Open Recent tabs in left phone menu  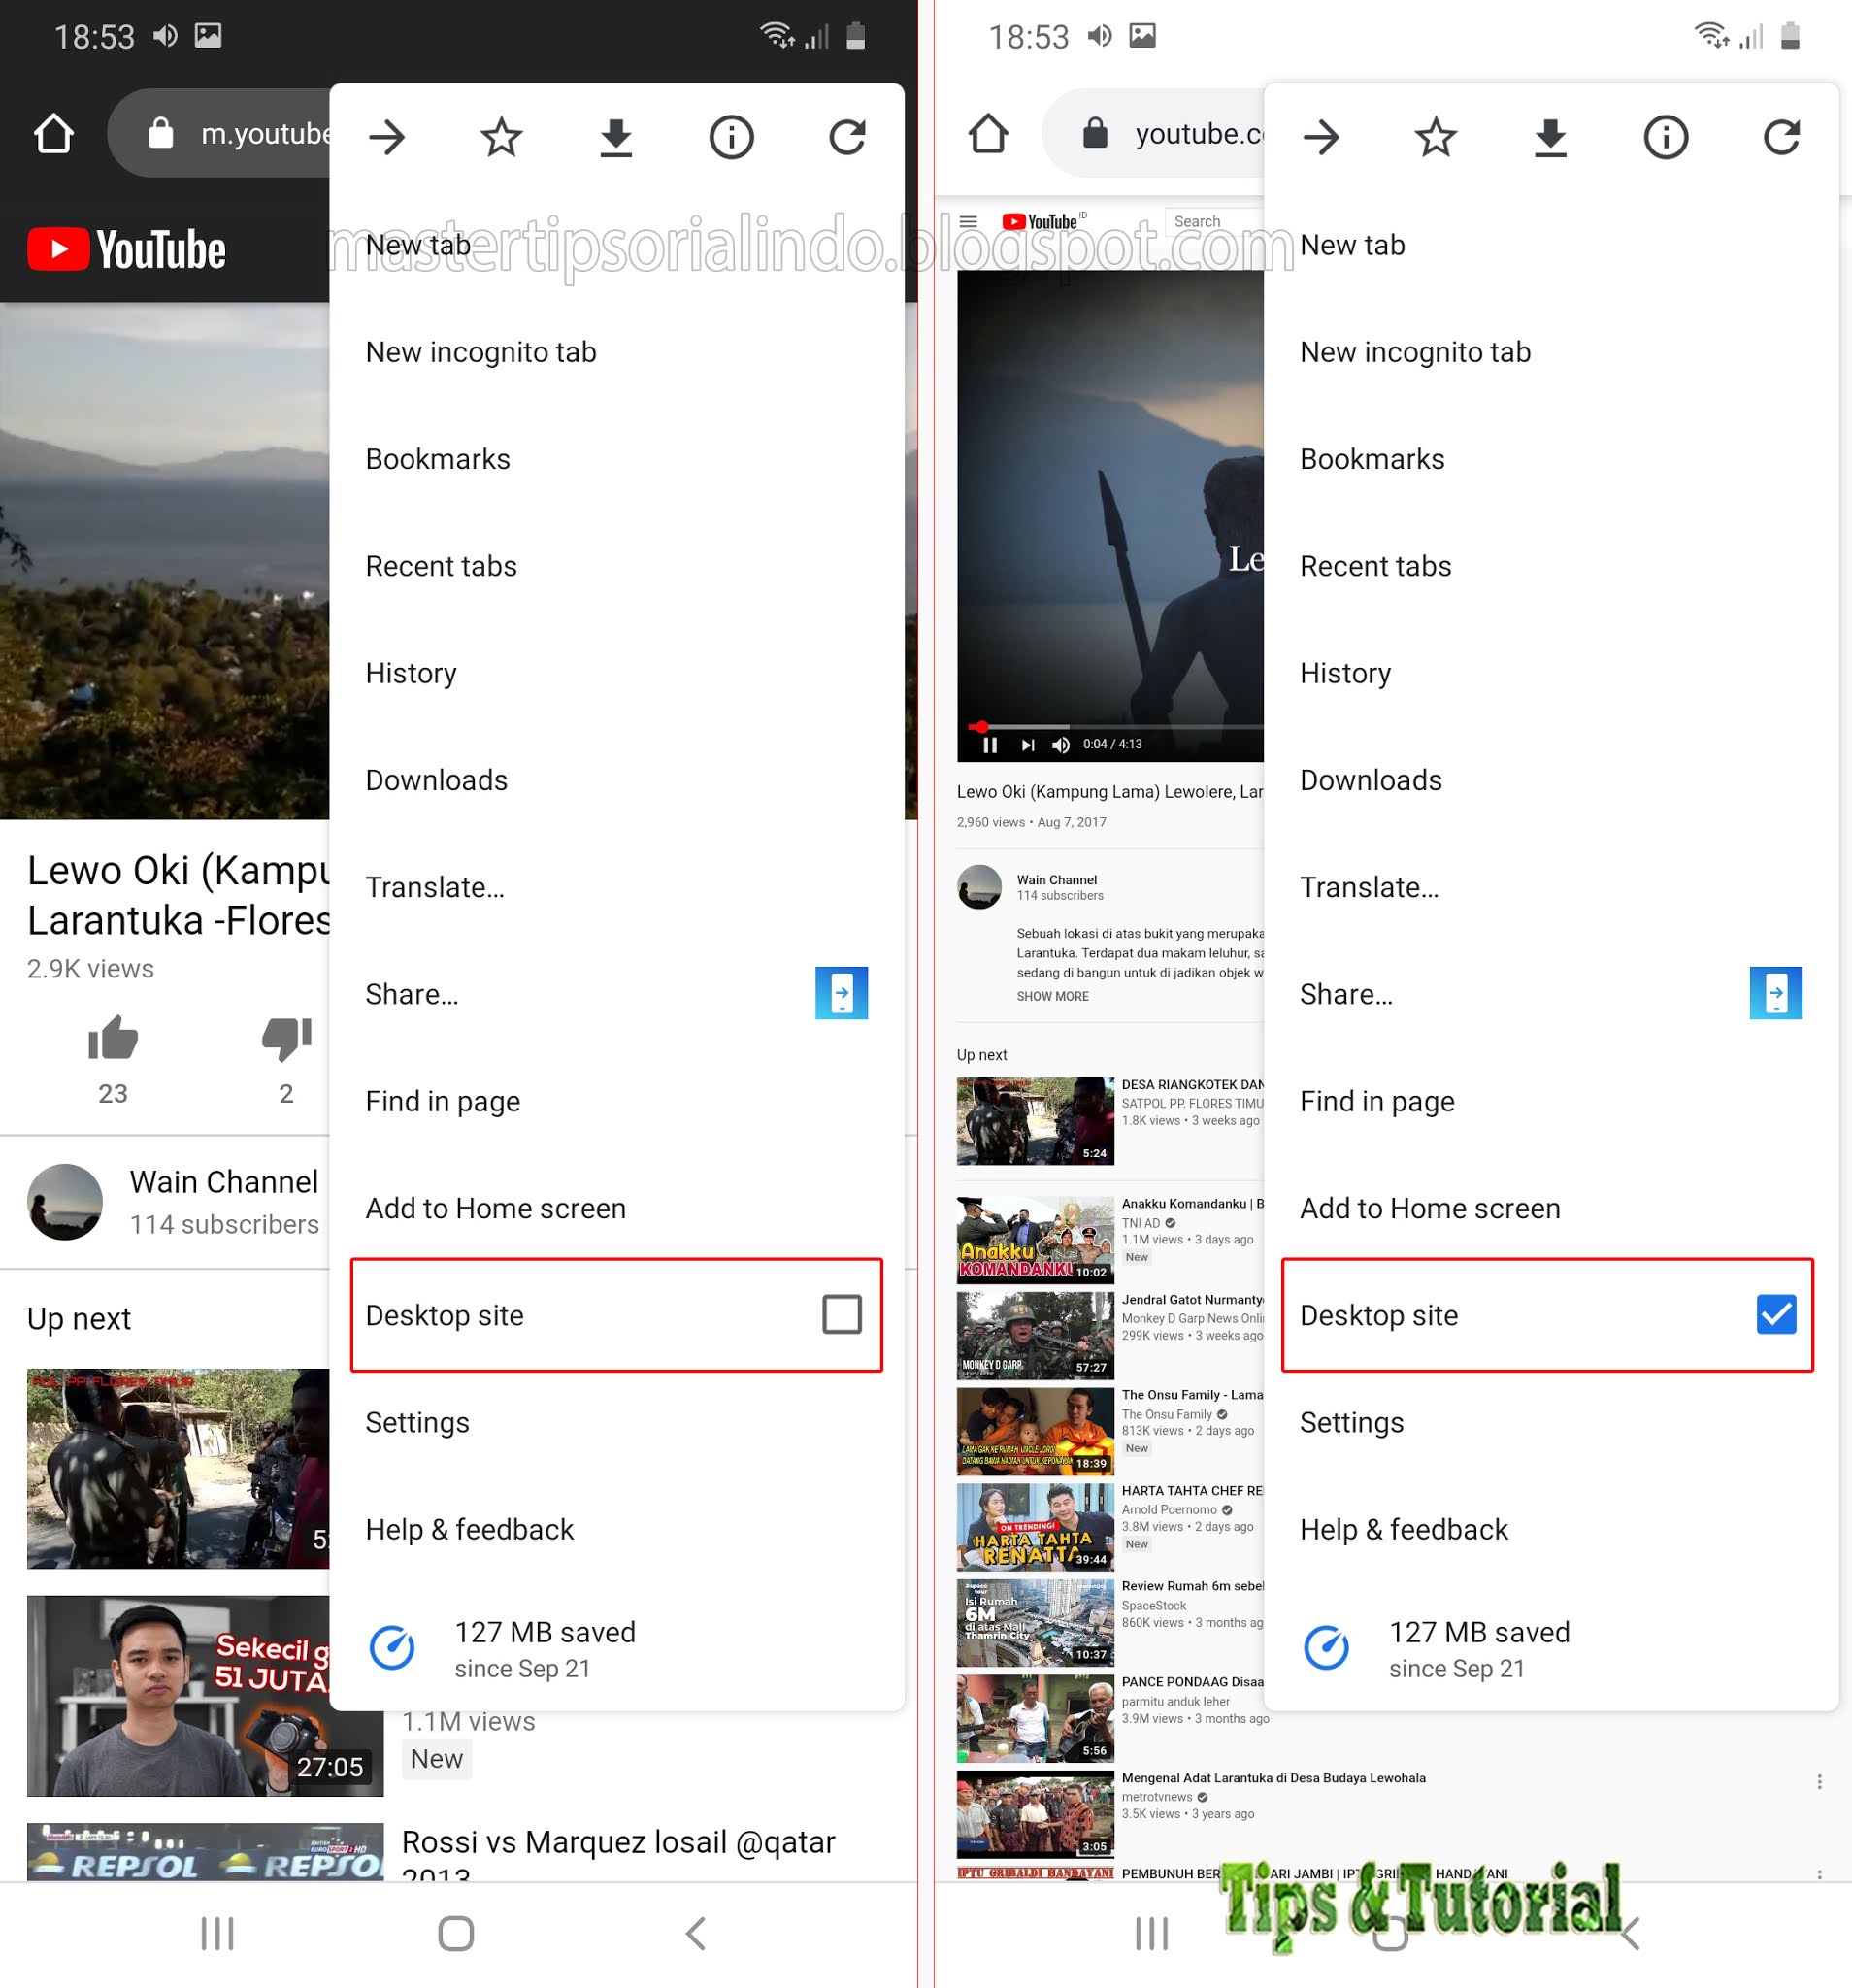point(616,566)
